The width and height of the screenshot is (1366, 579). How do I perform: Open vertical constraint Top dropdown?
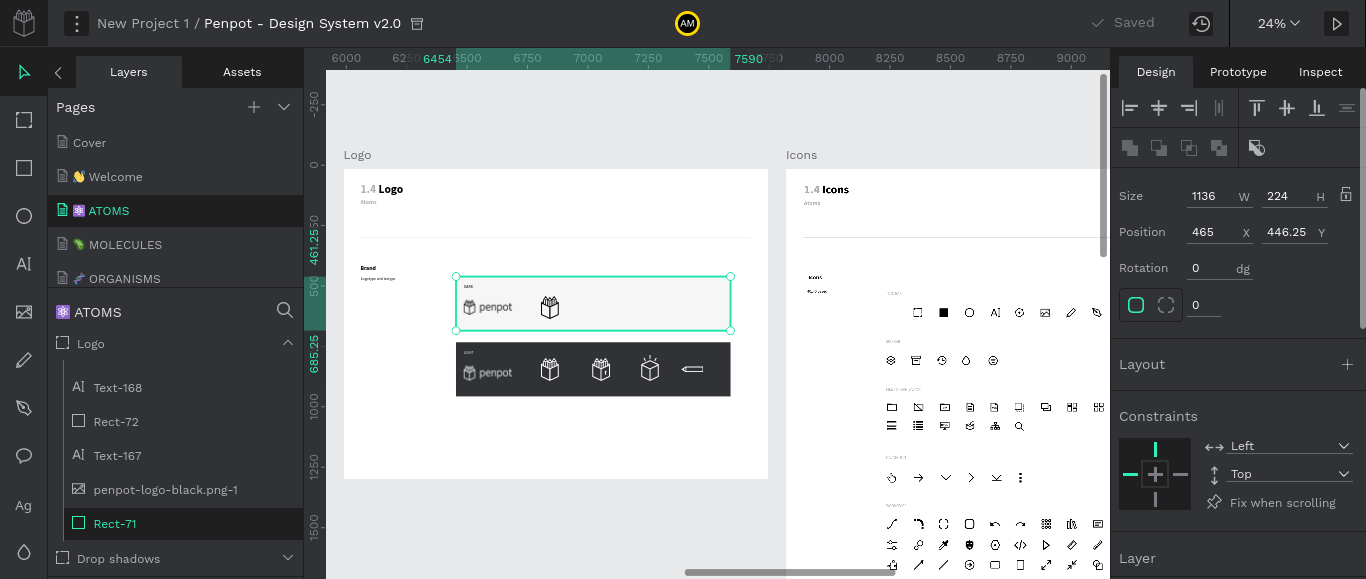coord(1290,474)
